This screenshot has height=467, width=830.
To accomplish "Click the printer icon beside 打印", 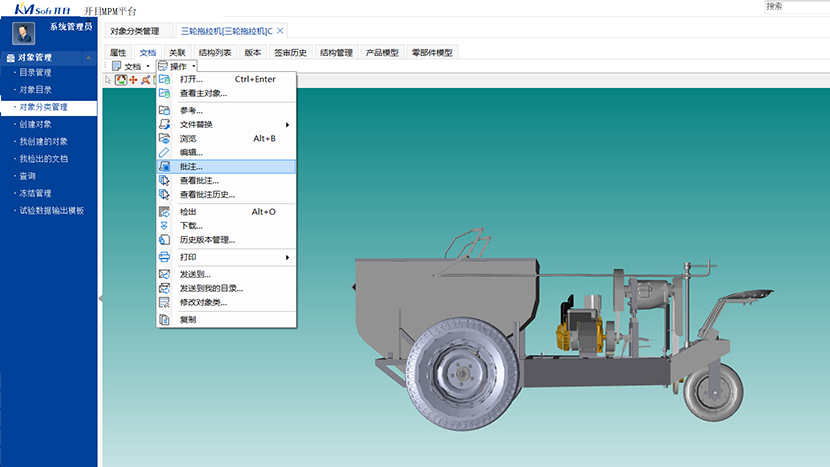I will coord(165,258).
